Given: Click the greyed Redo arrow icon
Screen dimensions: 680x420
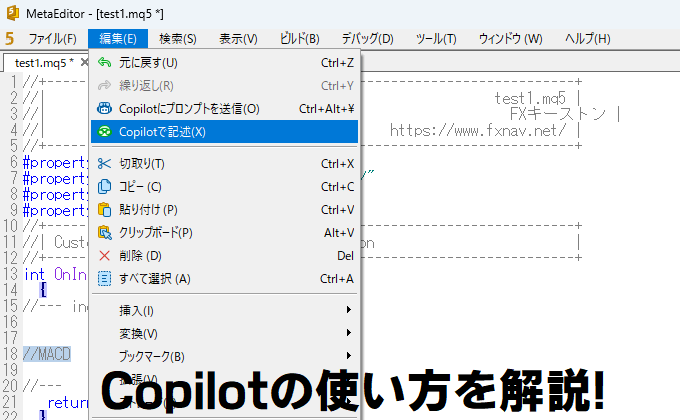Looking at the screenshot, I should pyautogui.click(x=104, y=85).
